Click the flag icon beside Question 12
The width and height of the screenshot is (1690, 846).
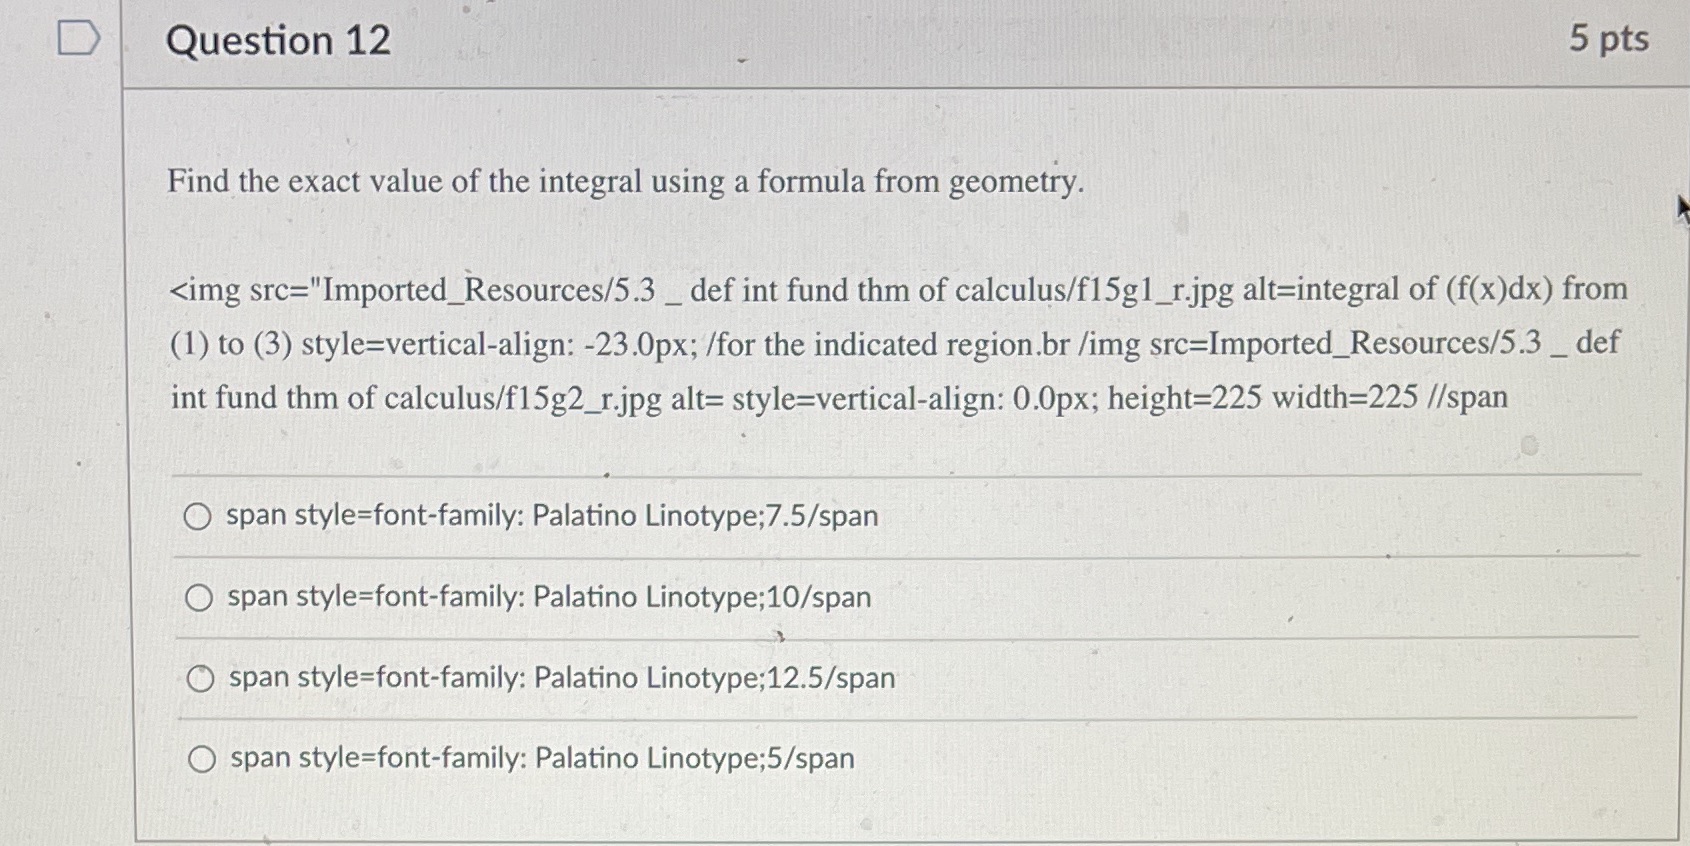coord(78,35)
